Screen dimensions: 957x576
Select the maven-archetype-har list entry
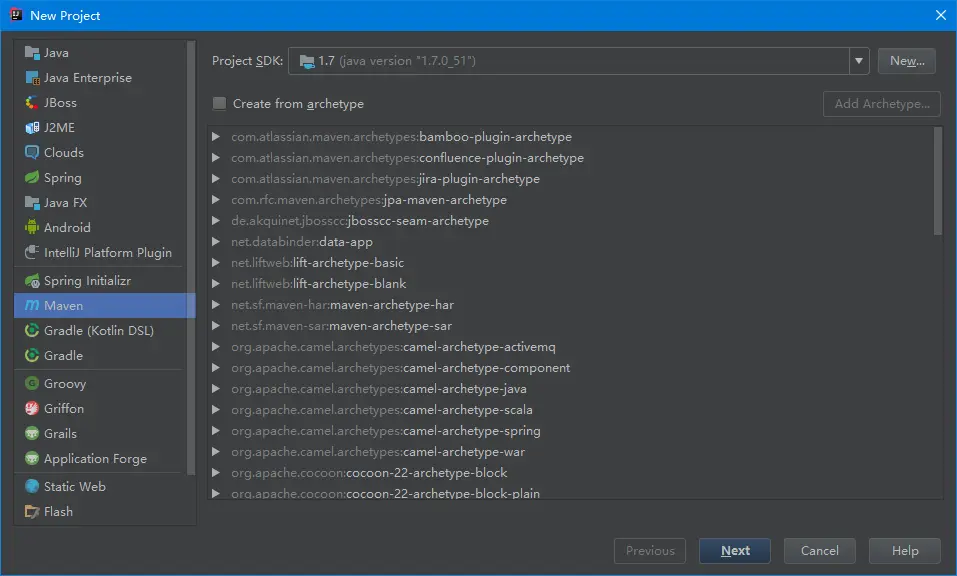pyautogui.click(x=391, y=305)
